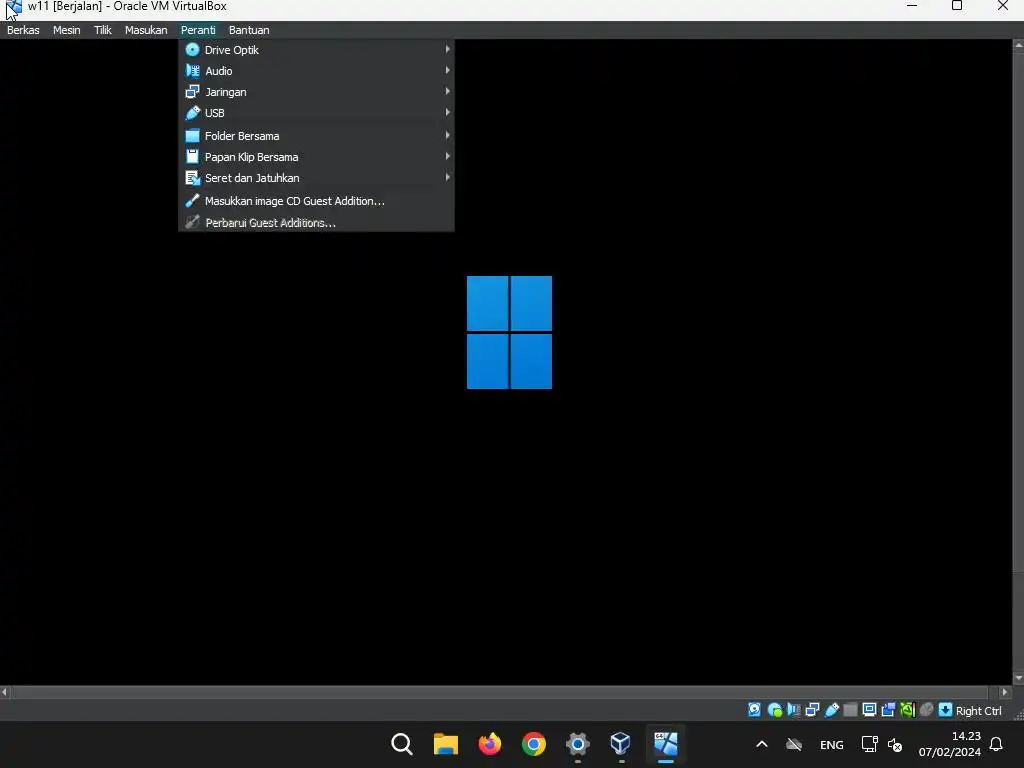Click the optical disc status bar indicator
Screen dimensions: 1024x768
coord(775,710)
